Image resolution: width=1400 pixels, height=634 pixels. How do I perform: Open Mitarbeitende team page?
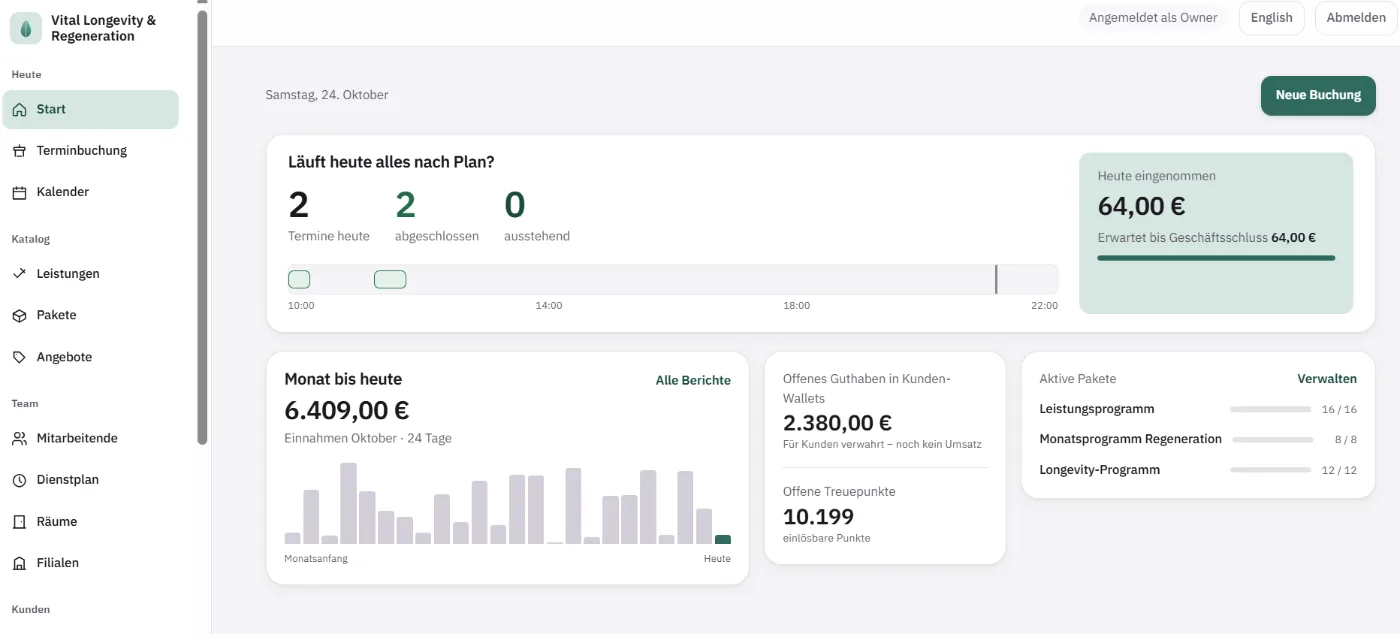click(x=90, y=439)
